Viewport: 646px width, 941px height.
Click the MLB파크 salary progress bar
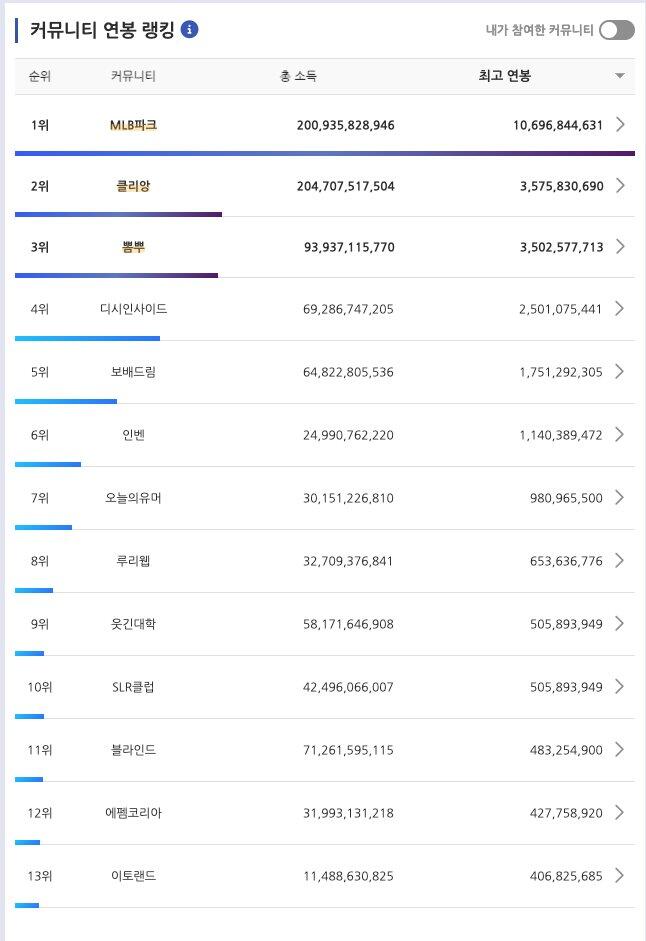[325, 153]
